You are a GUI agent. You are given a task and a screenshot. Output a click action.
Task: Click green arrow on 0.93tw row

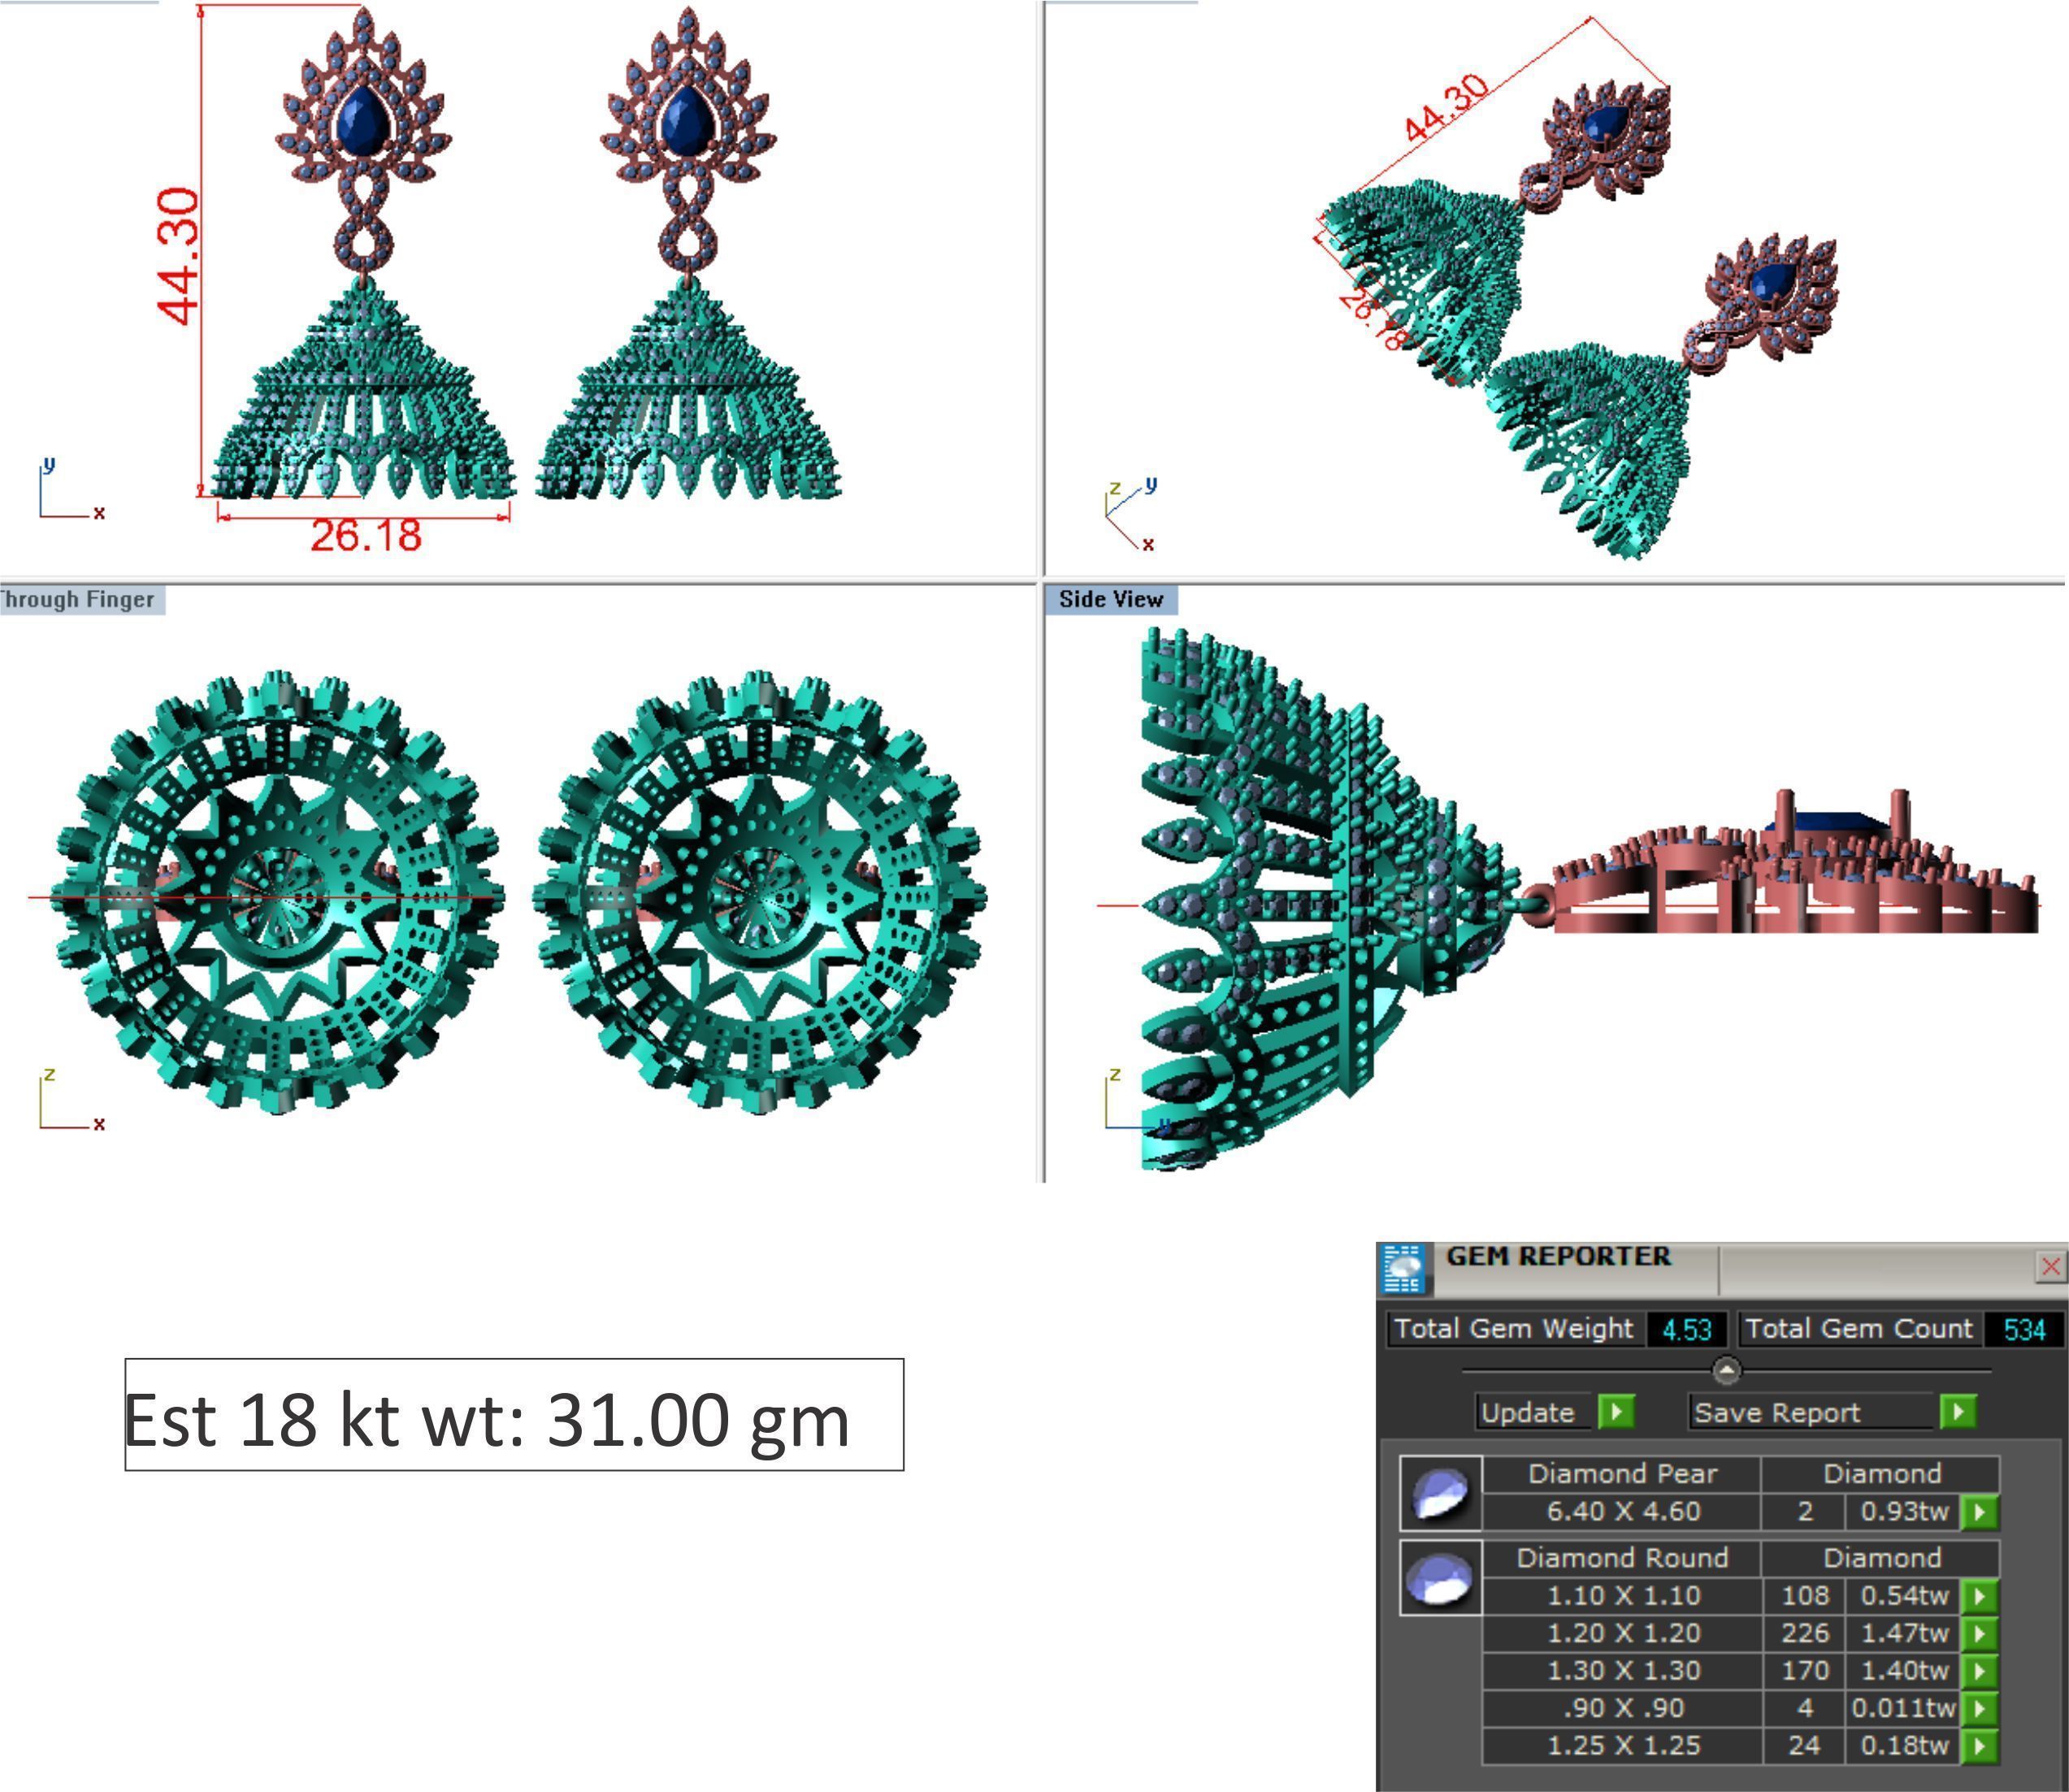pyautogui.click(x=1979, y=1512)
